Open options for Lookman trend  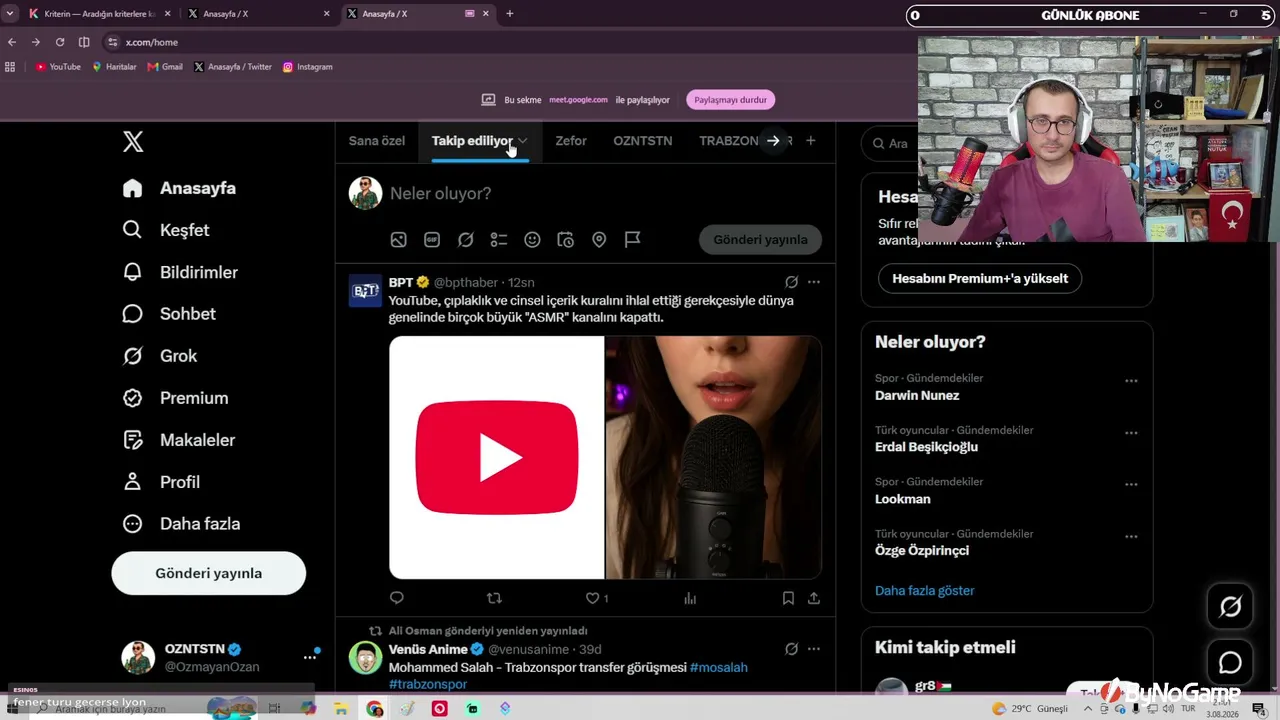tap(1131, 485)
